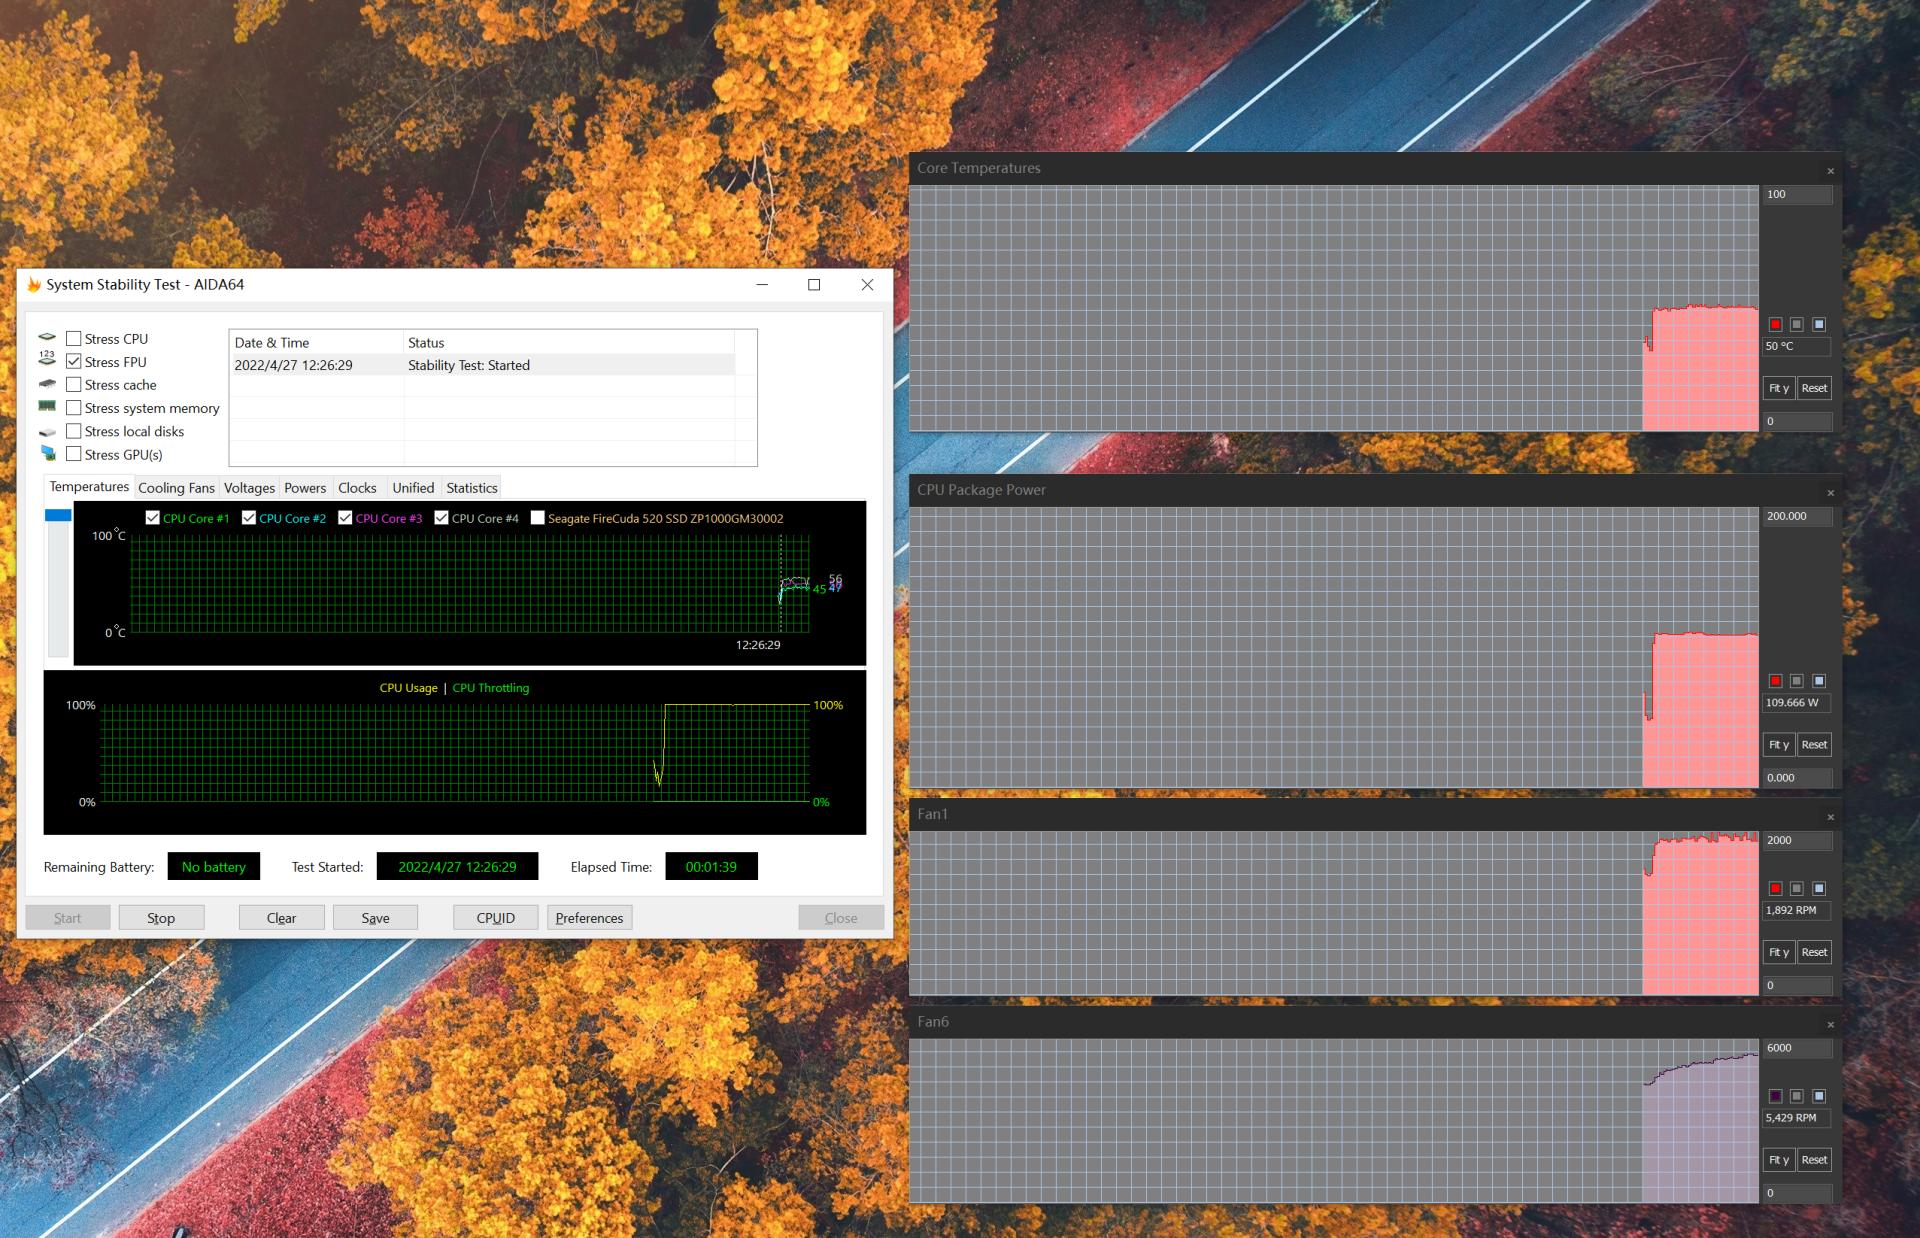Image resolution: width=1920 pixels, height=1238 pixels.
Task: Click the CPU chip icon beside Stress CPU
Action: (x=46, y=338)
